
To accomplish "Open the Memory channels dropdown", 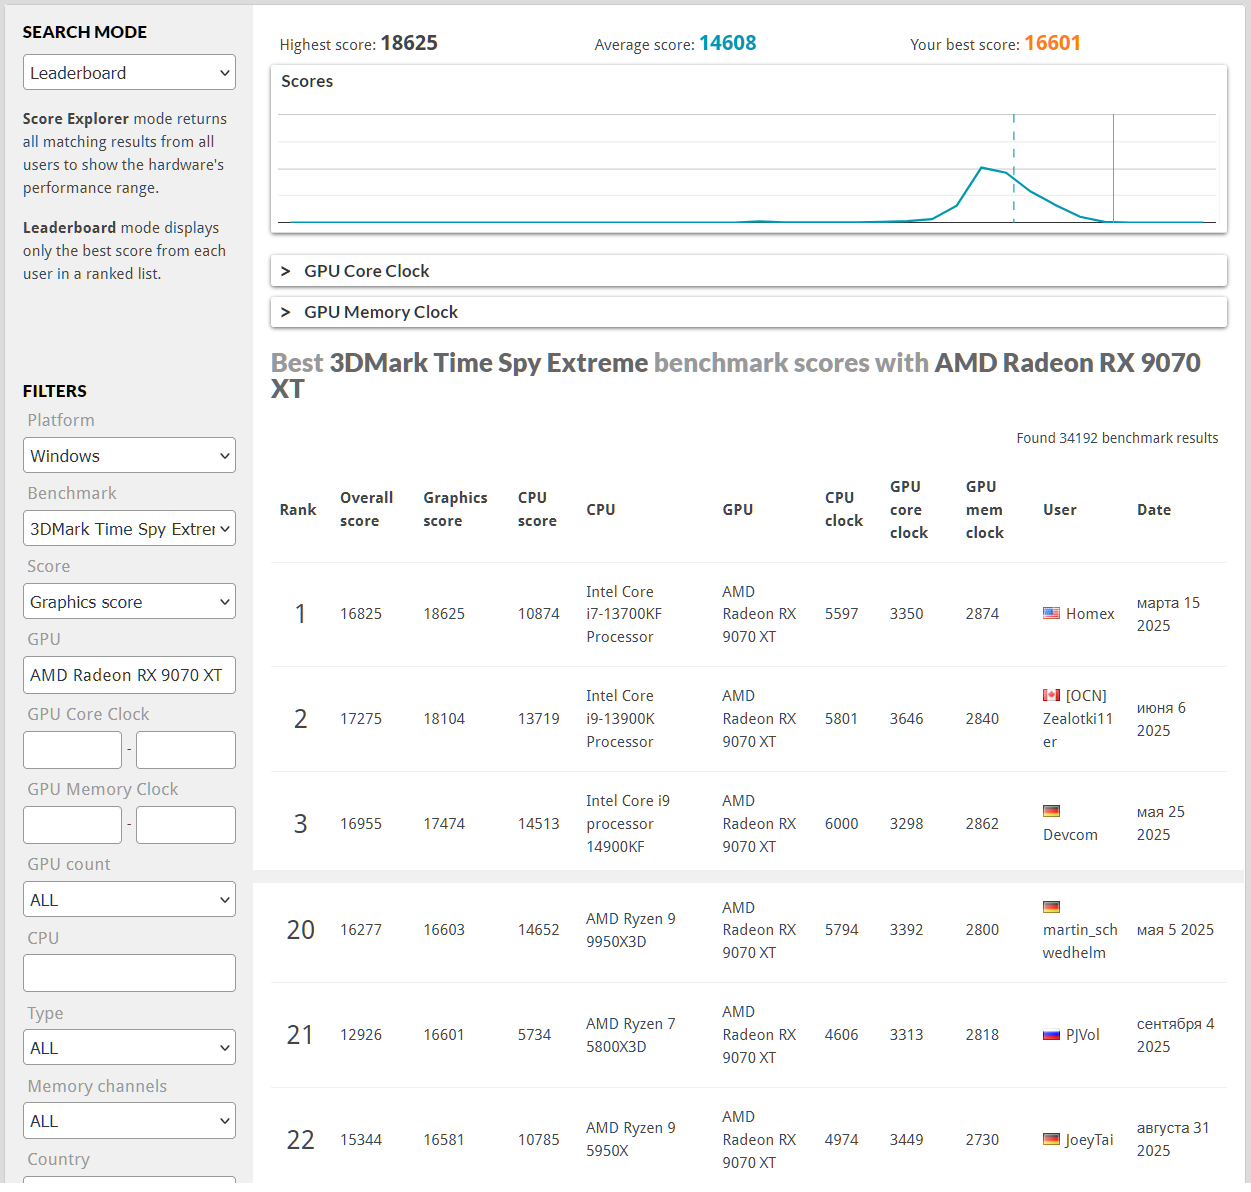I will [129, 1121].
